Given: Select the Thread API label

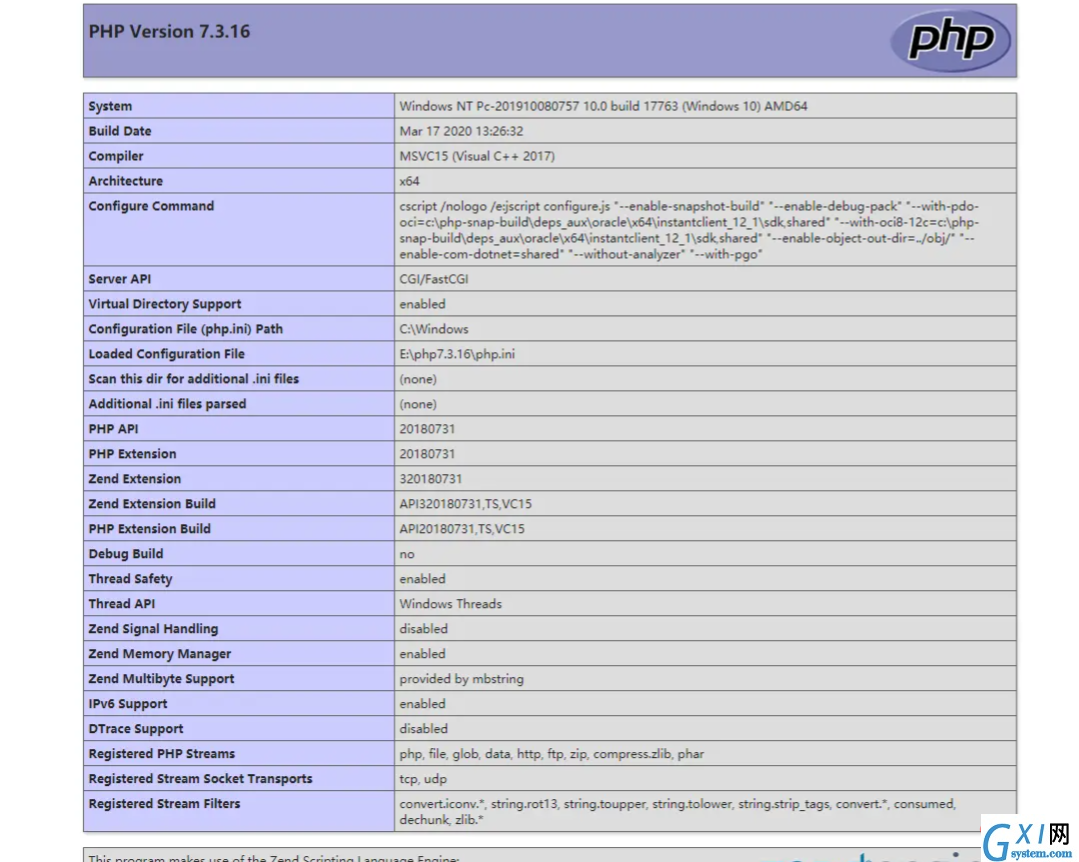Looking at the screenshot, I should tap(121, 603).
